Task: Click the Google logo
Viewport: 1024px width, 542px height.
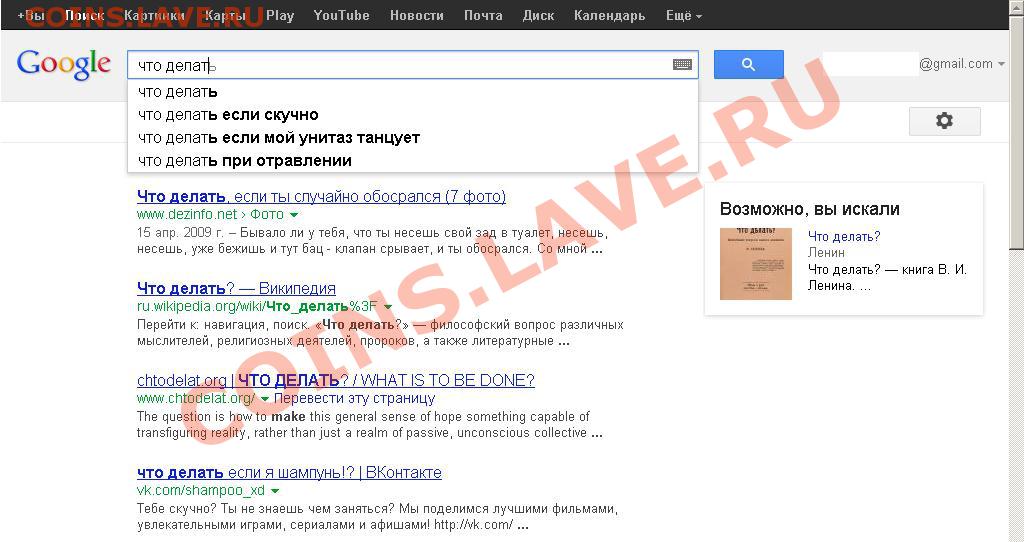Action: tap(64, 65)
